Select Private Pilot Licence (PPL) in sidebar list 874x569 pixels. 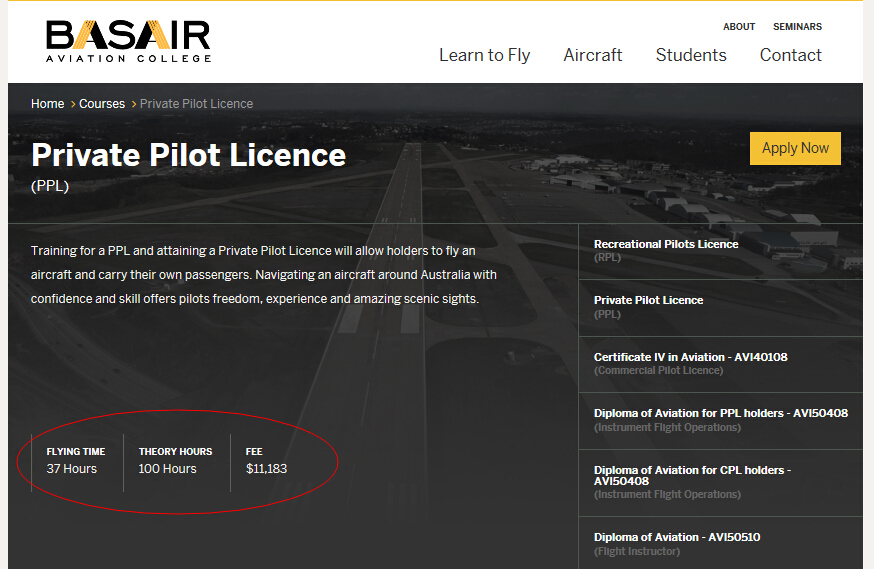coord(648,306)
